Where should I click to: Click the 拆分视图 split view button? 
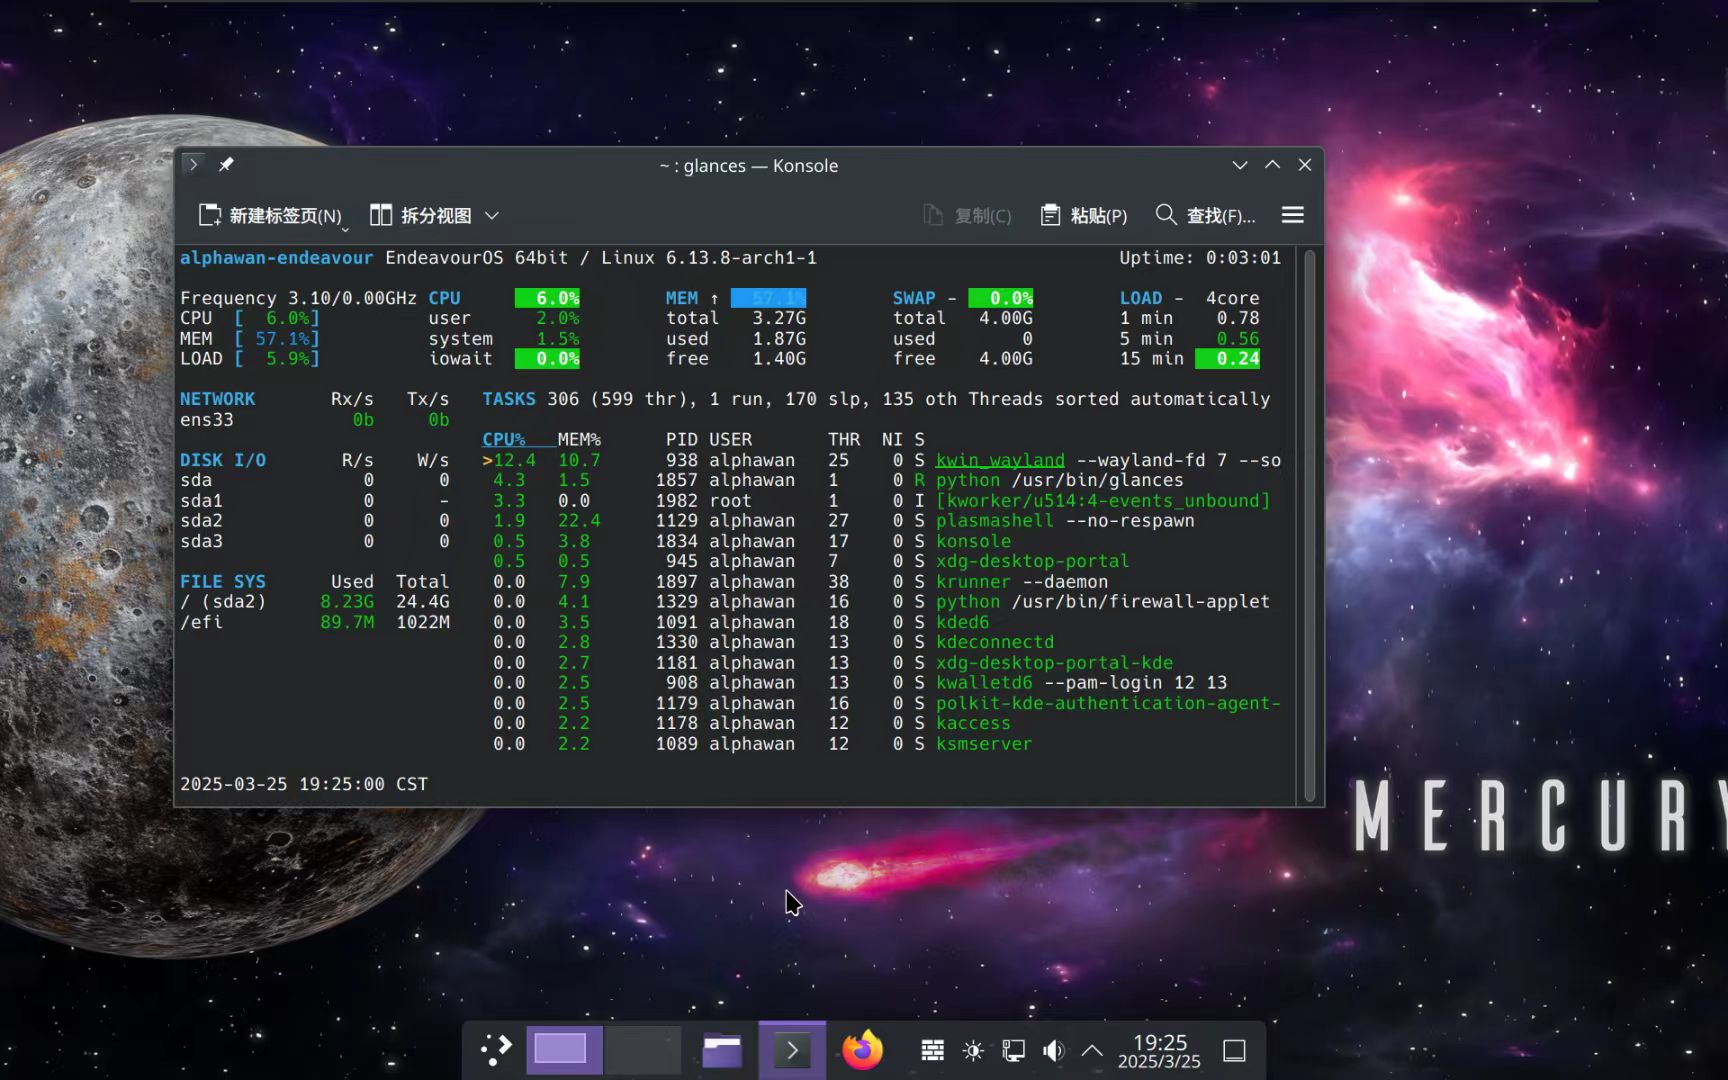pos(420,216)
